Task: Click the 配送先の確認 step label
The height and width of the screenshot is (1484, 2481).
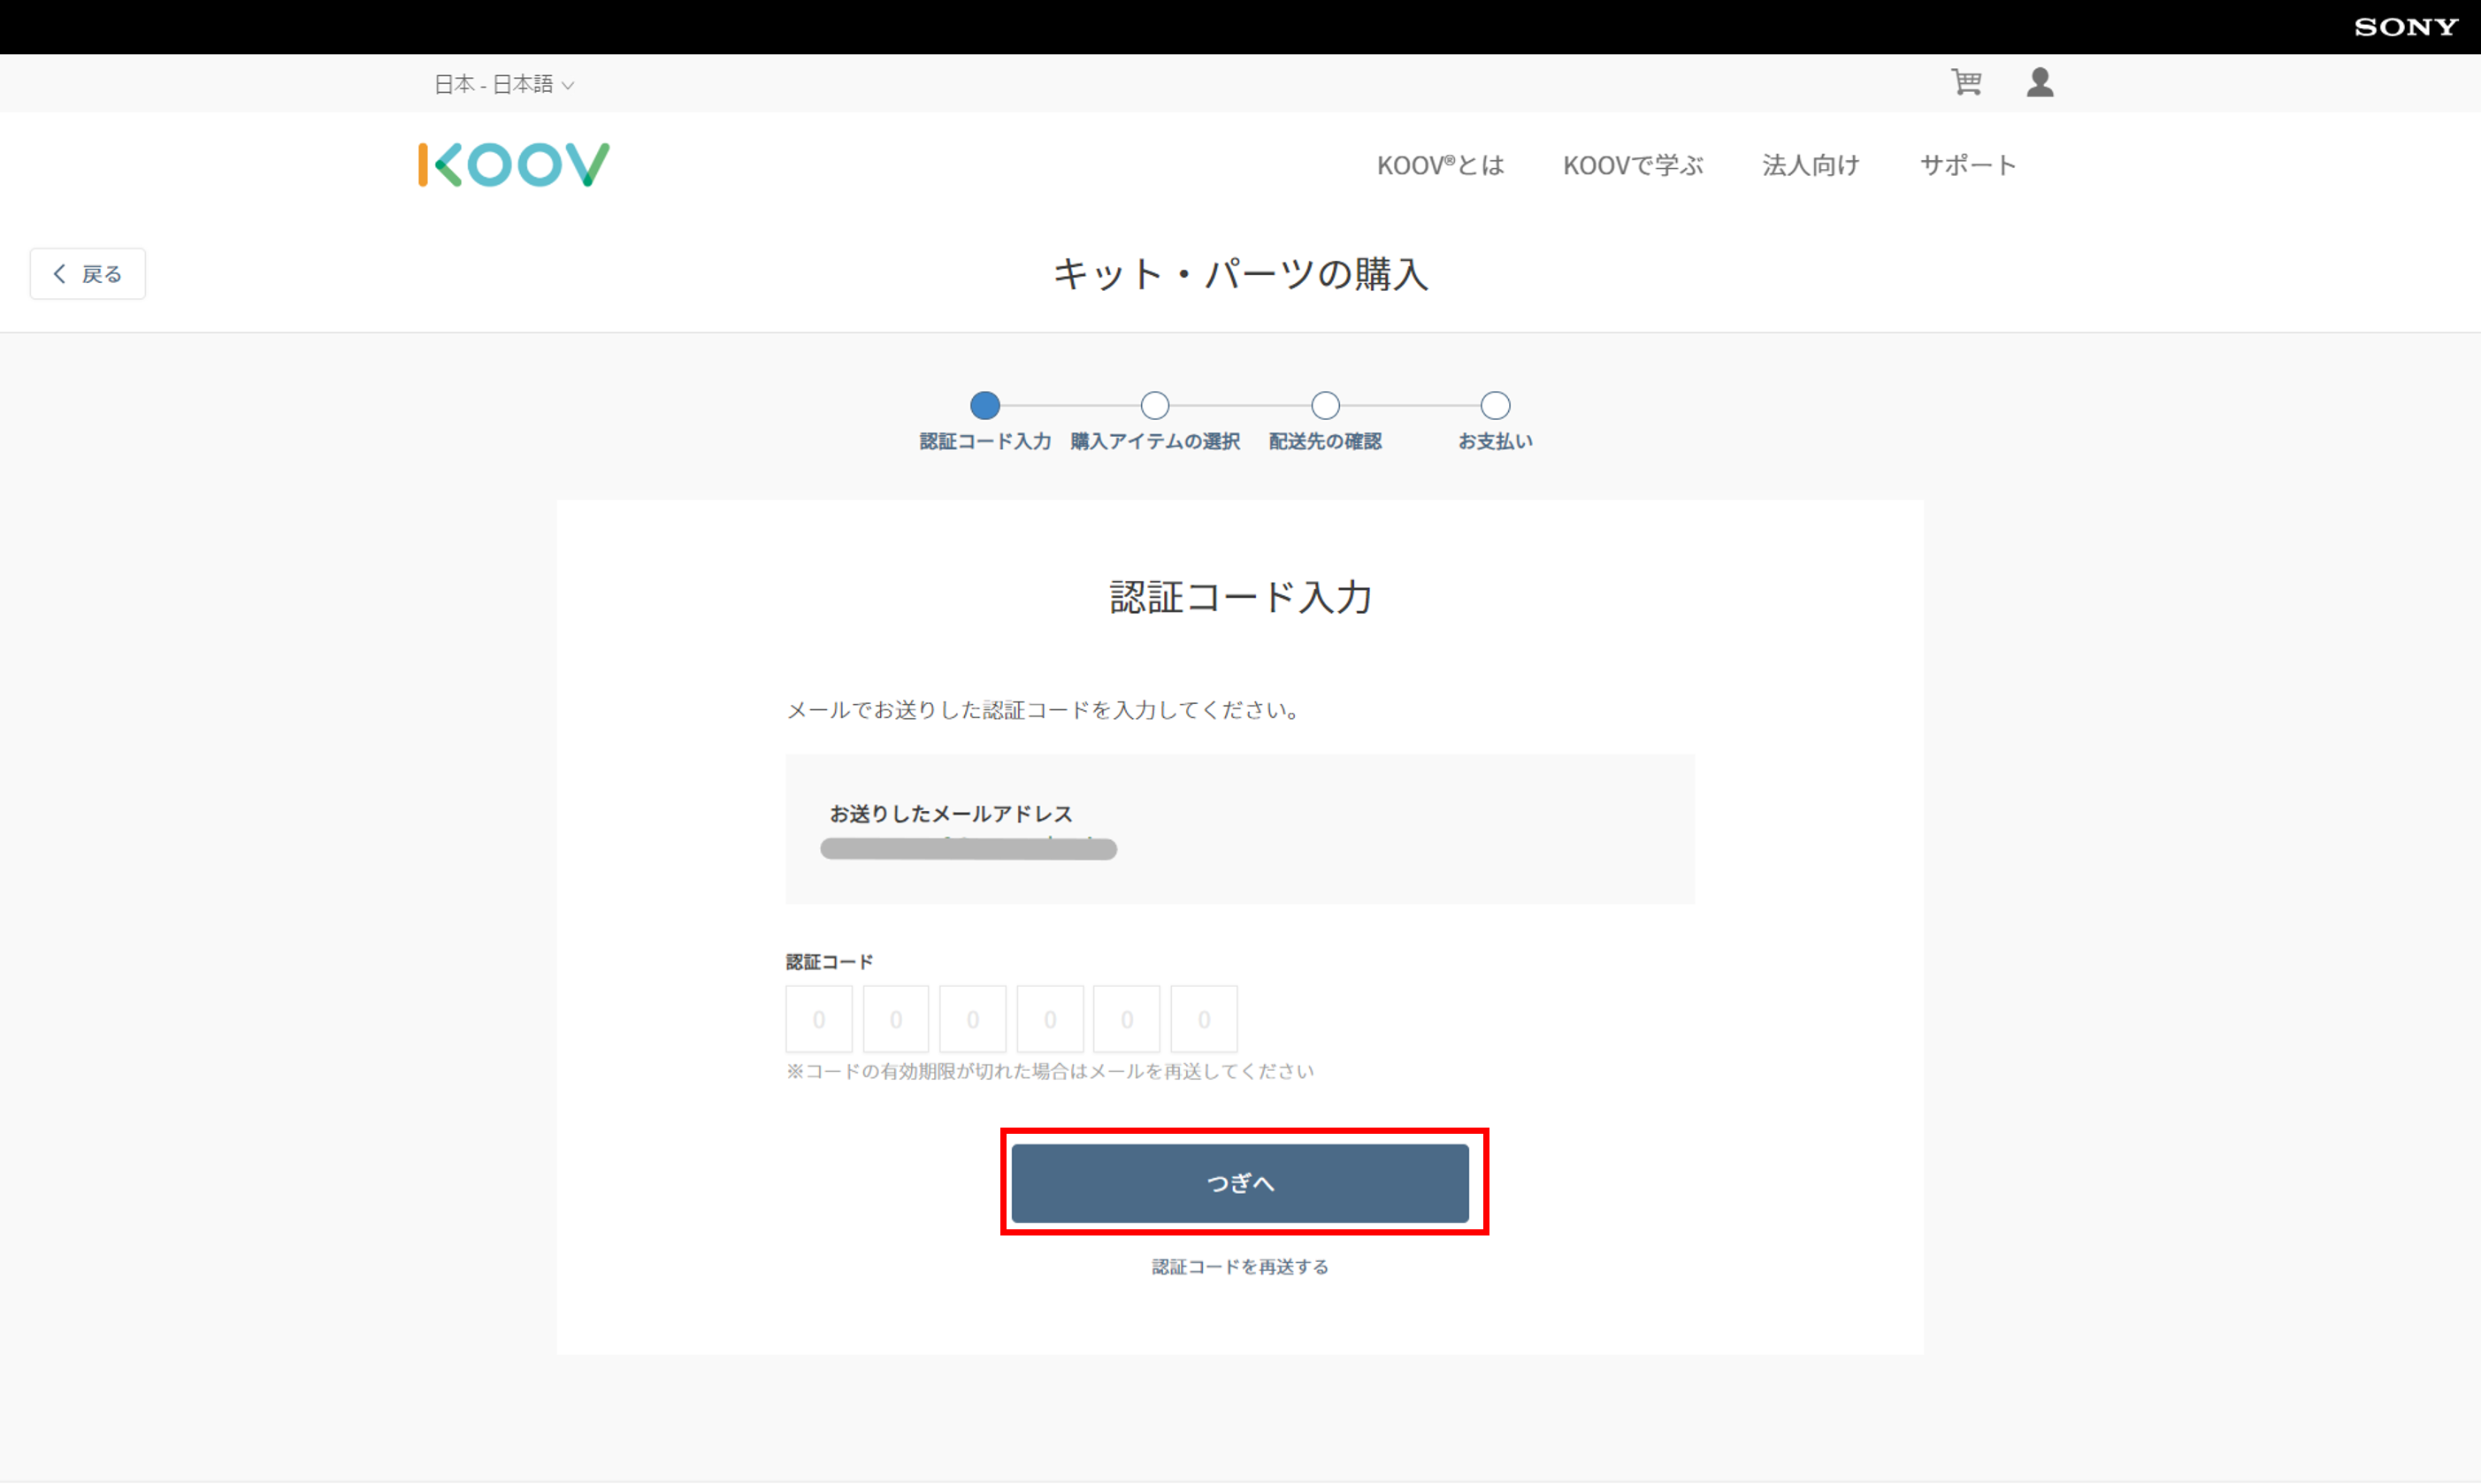Action: 1325,441
